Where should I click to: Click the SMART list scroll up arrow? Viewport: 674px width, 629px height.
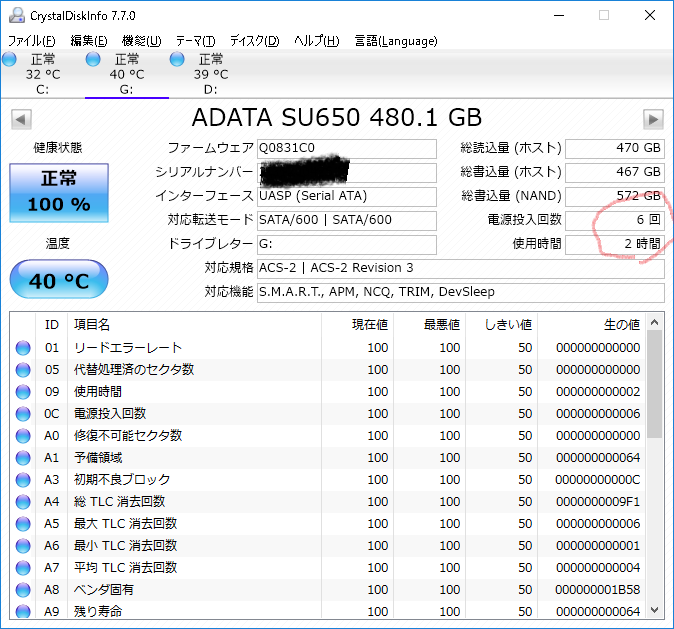click(655, 322)
